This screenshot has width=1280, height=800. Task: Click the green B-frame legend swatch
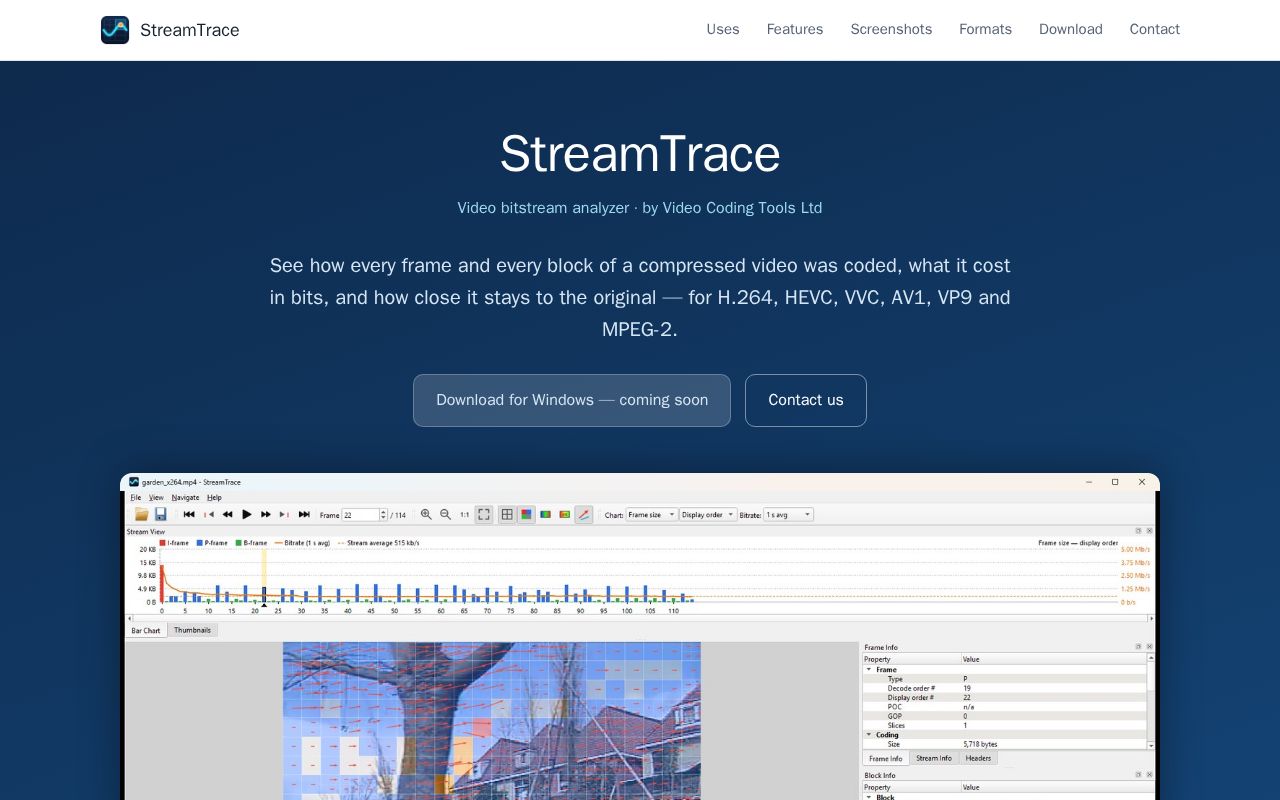click(238, 543)
